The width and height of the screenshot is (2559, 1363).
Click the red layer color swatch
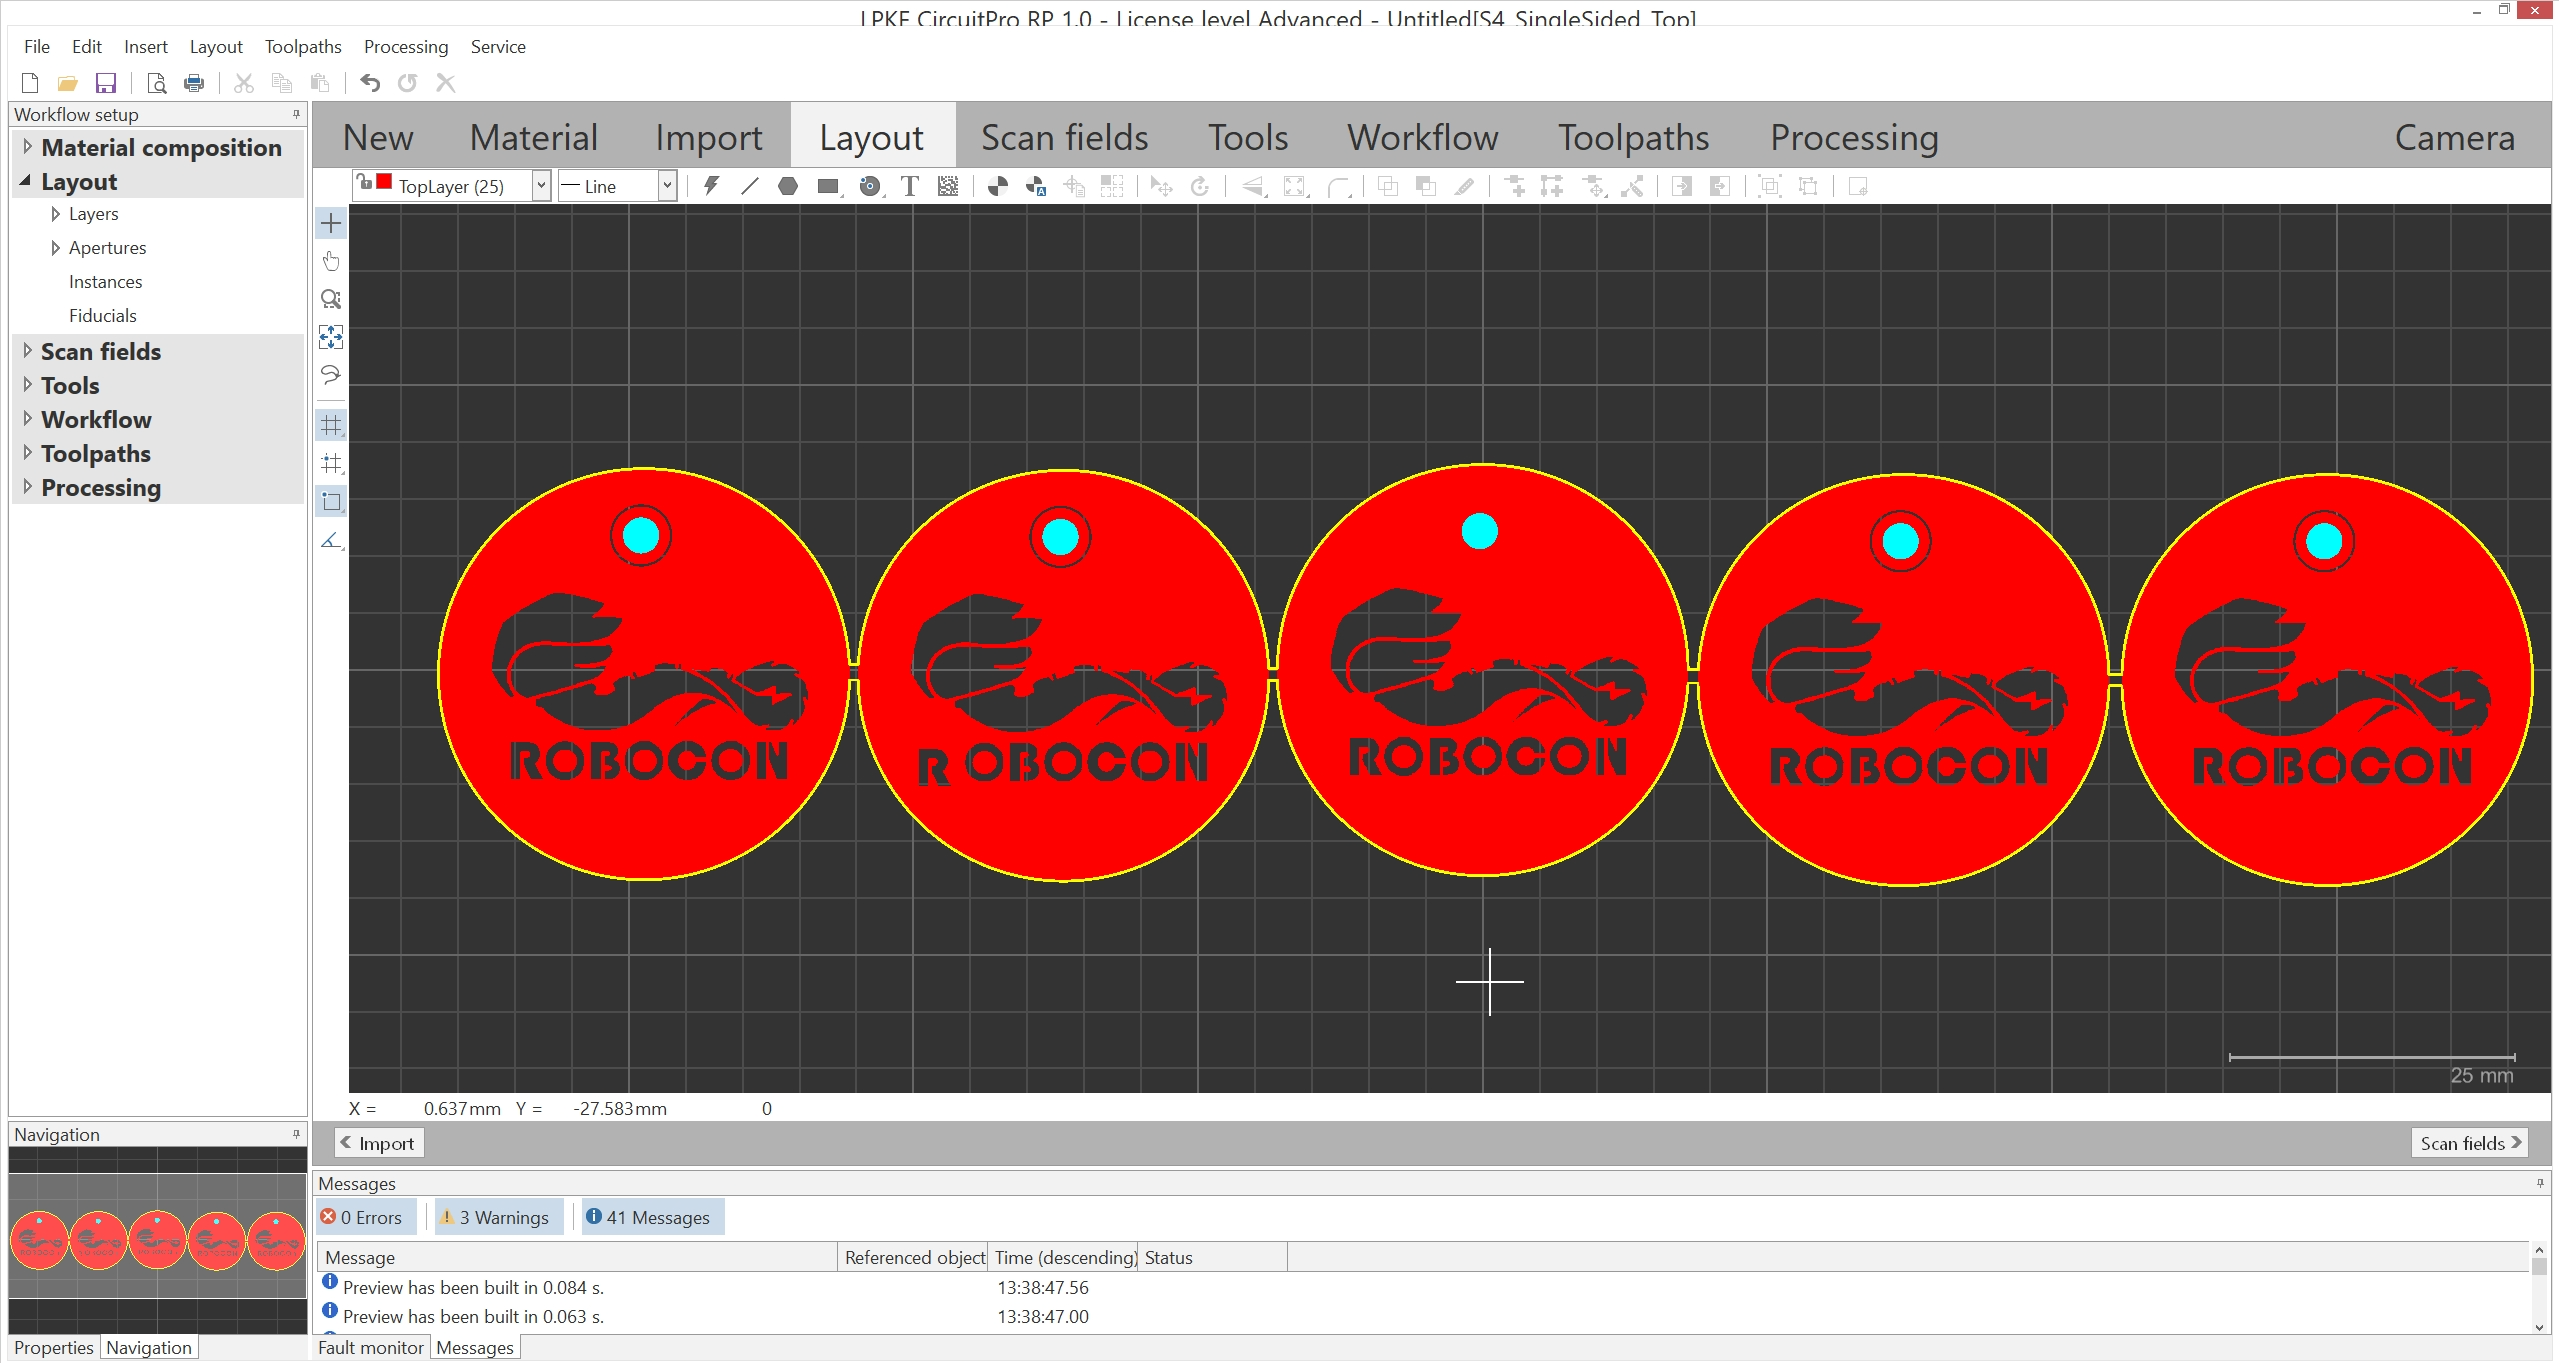point(384,182)
